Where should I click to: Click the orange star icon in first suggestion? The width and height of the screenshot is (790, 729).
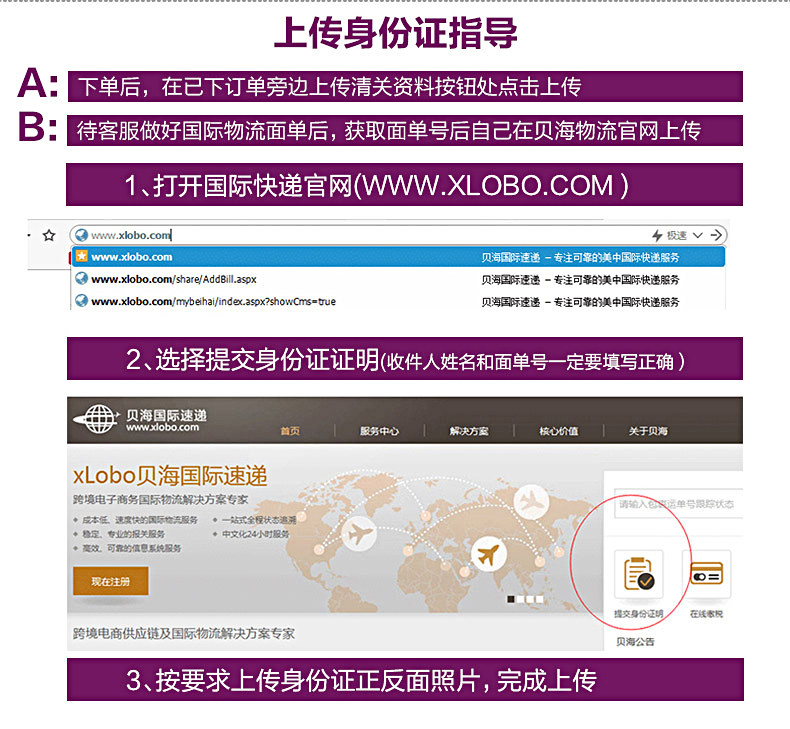coord(82,256)
